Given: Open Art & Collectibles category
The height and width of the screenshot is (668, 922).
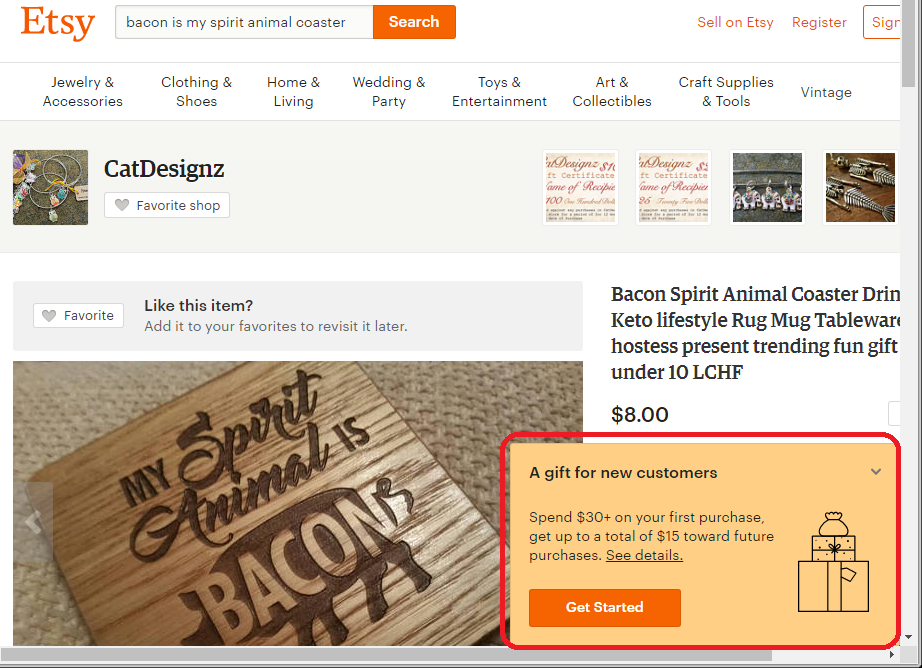Looking at the screenshot, I should (612, 92).
